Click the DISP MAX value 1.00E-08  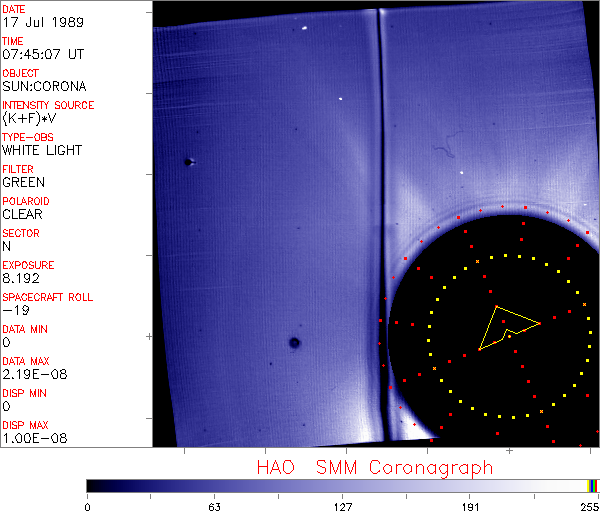click(x=31, y=438)
